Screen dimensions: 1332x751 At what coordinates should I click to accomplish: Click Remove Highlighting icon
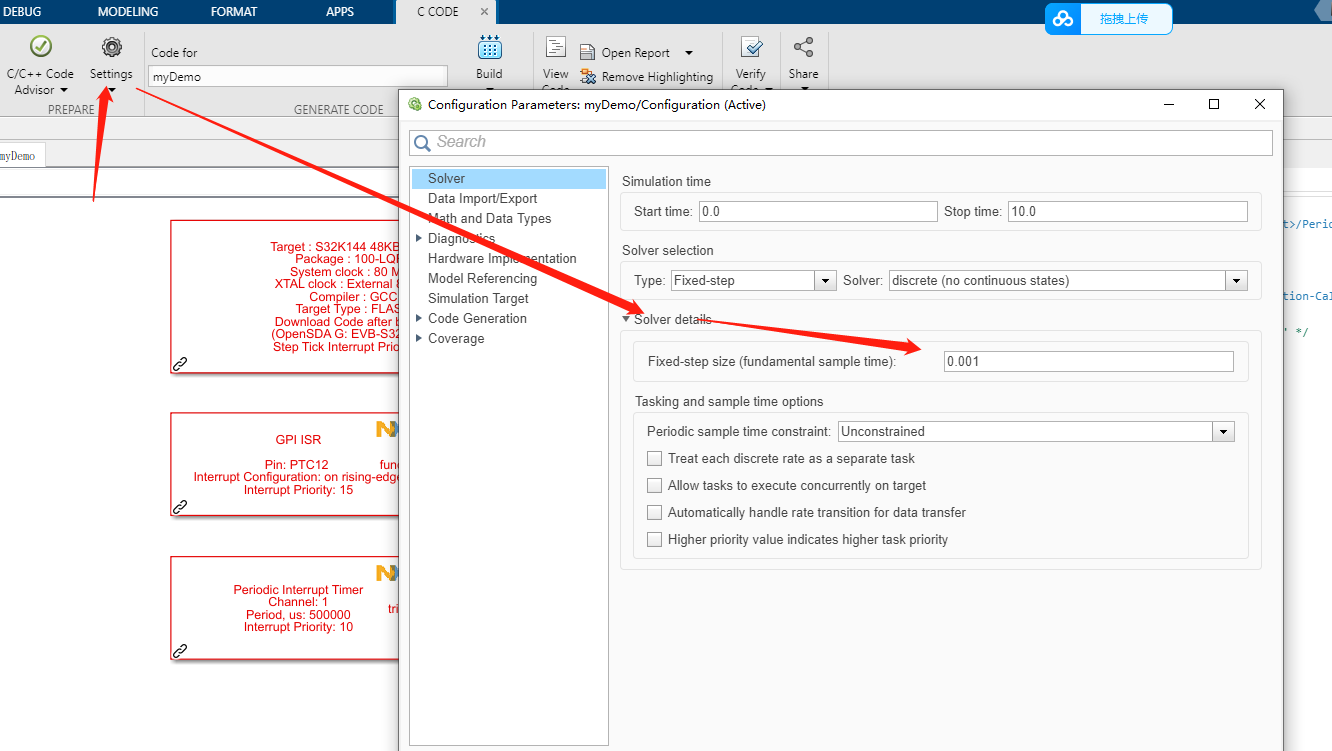tap(587, 77)
